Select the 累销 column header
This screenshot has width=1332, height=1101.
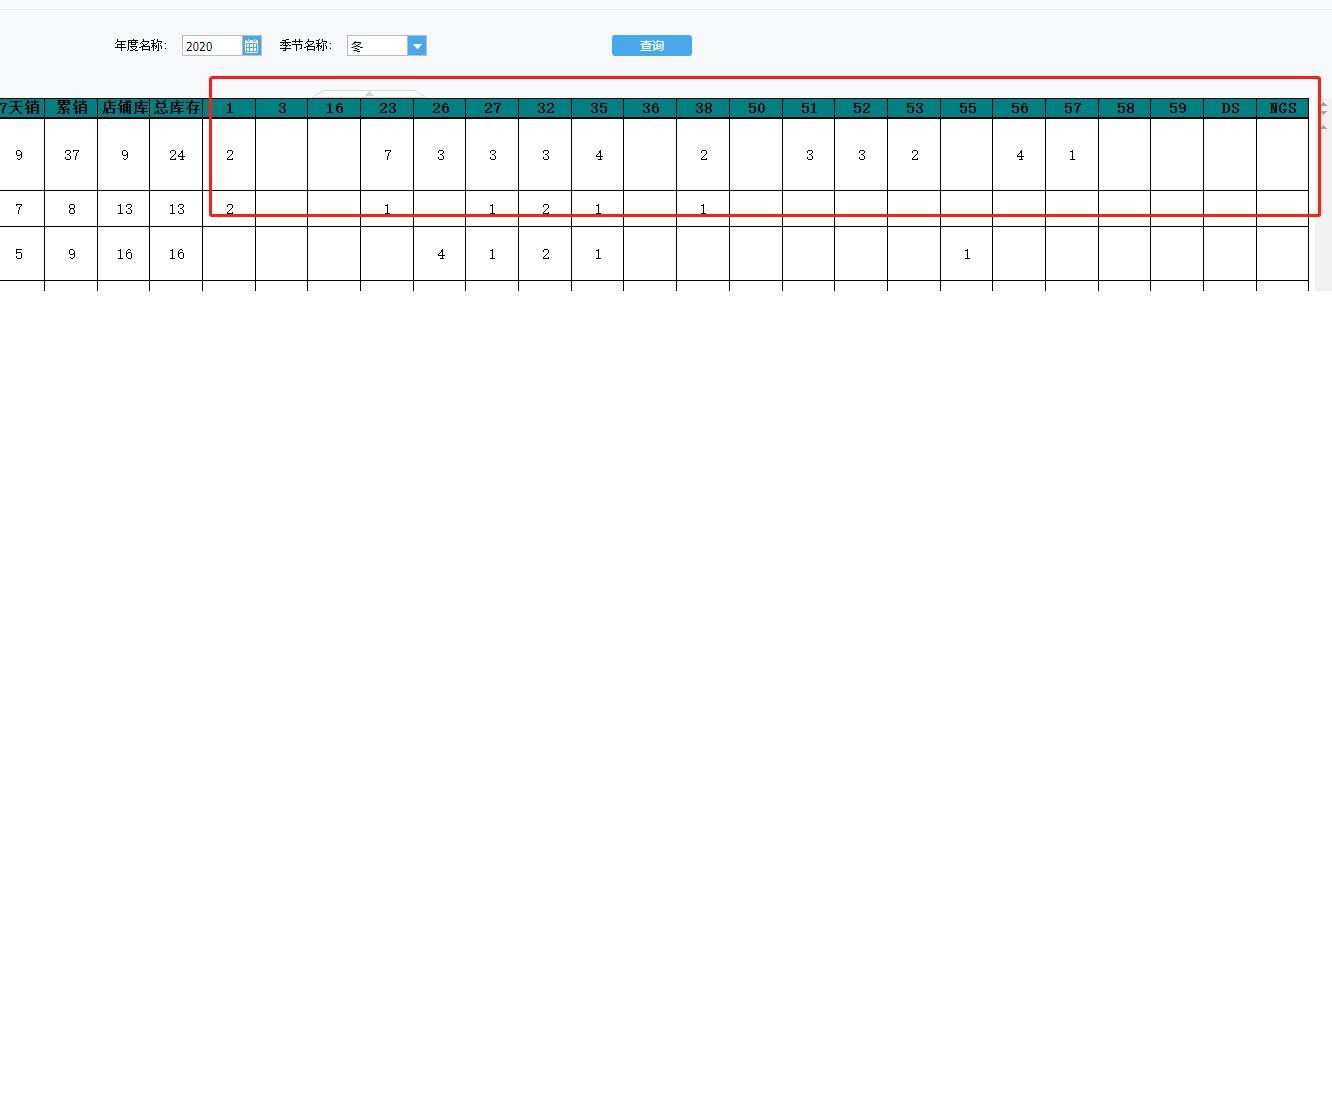click(x=71, y=108)
